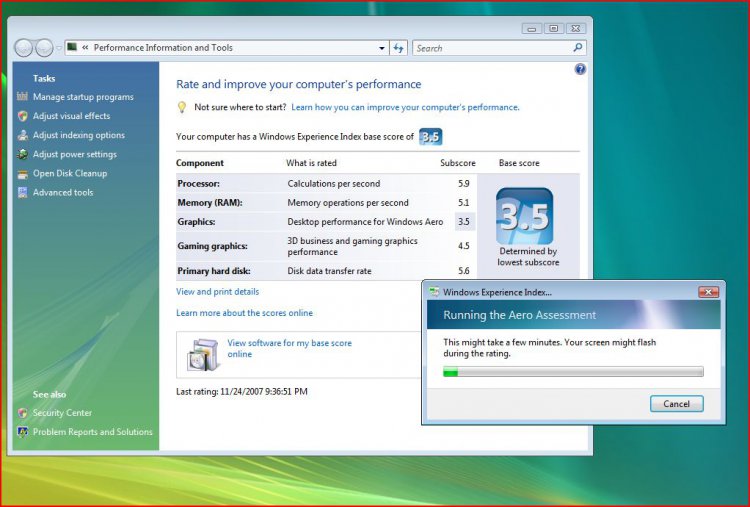Open Adjust indexing options task
Image resolution: width=750 pixels, height=507 pixels.
pyautogui.click(x=79, y=135)
